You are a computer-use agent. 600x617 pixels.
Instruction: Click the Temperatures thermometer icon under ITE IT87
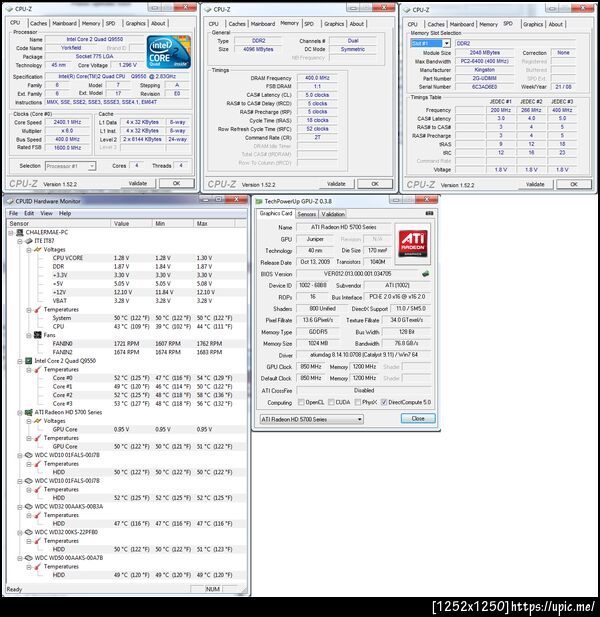tap(38, 309)
